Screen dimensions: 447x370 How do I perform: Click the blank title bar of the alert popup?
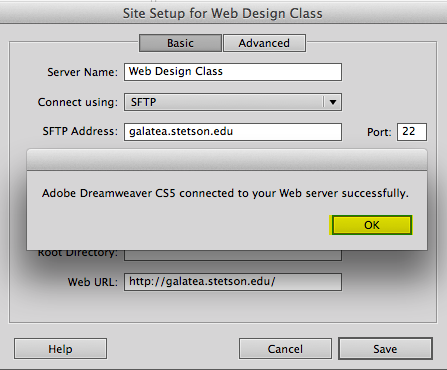point(227,160)
